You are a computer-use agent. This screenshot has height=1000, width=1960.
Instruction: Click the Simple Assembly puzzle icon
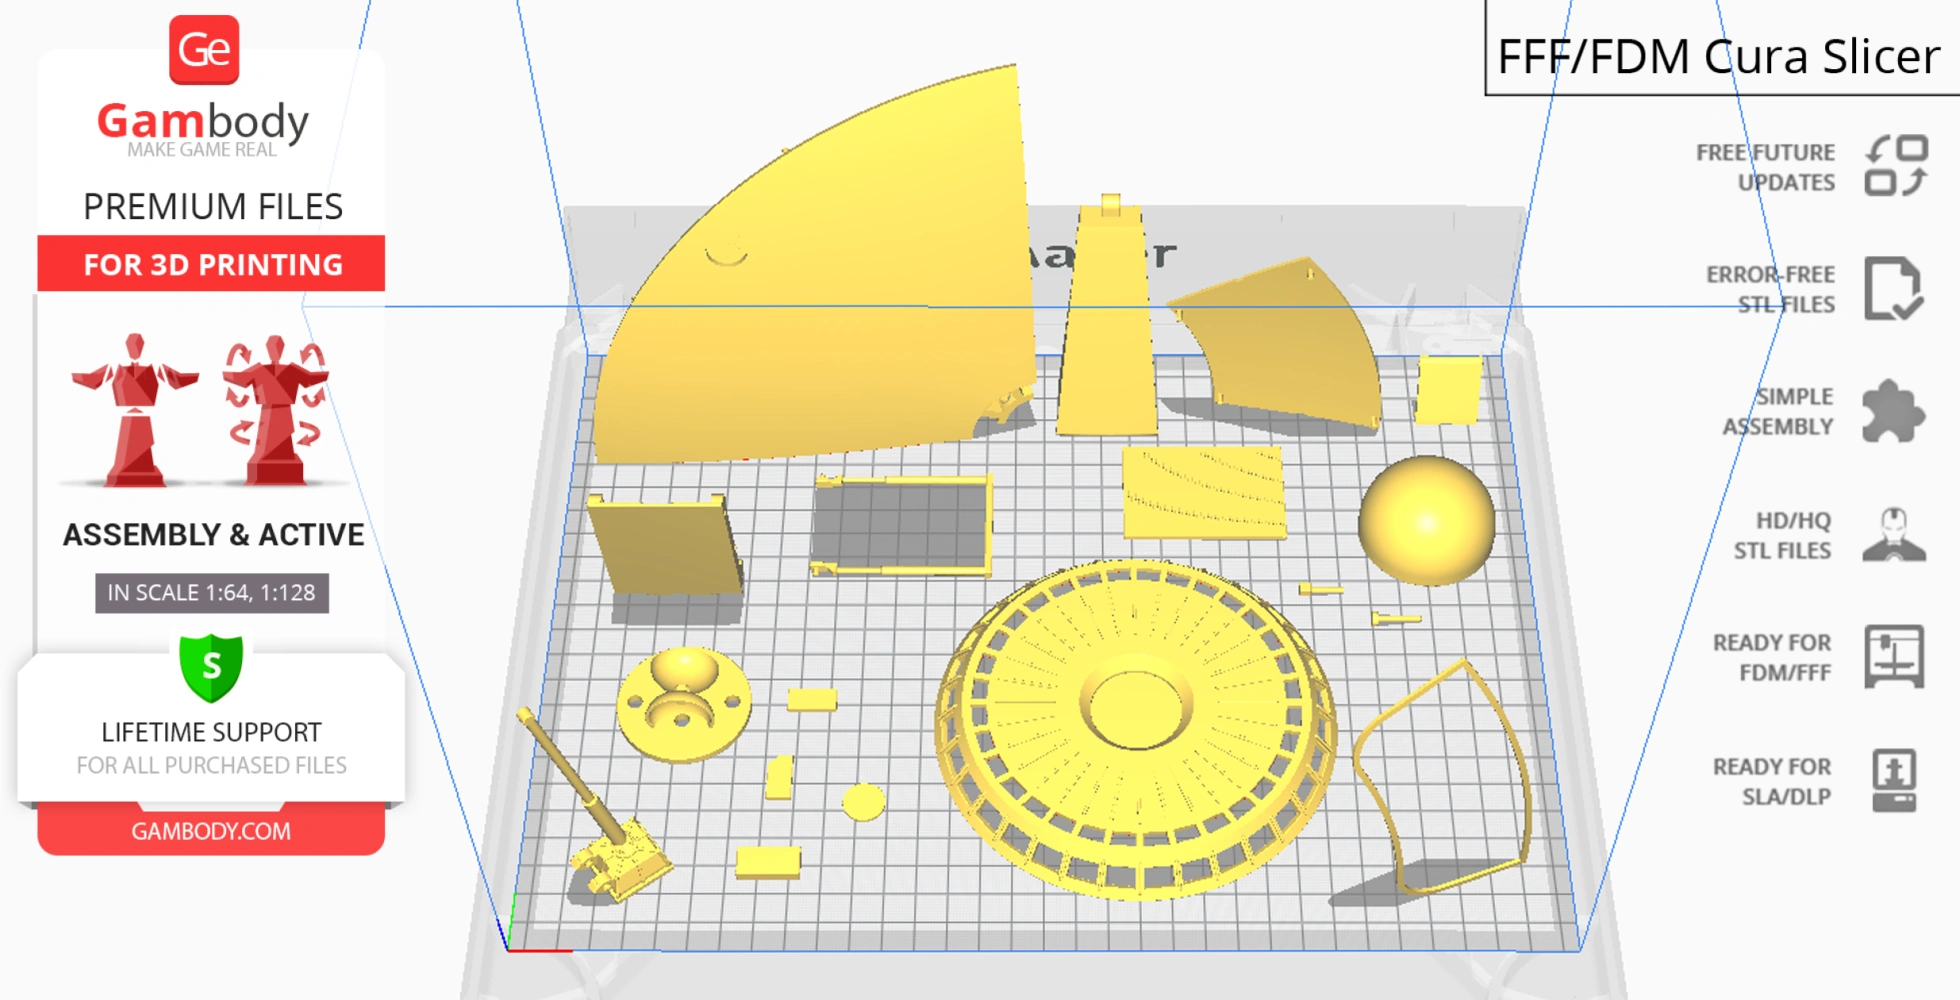coord(1890,411)
